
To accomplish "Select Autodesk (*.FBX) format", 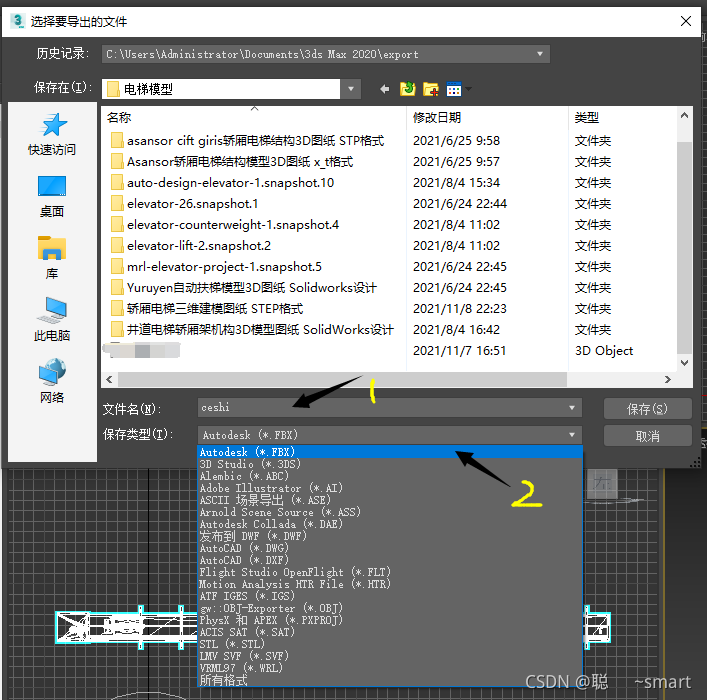I will click(x=390, y=452).
